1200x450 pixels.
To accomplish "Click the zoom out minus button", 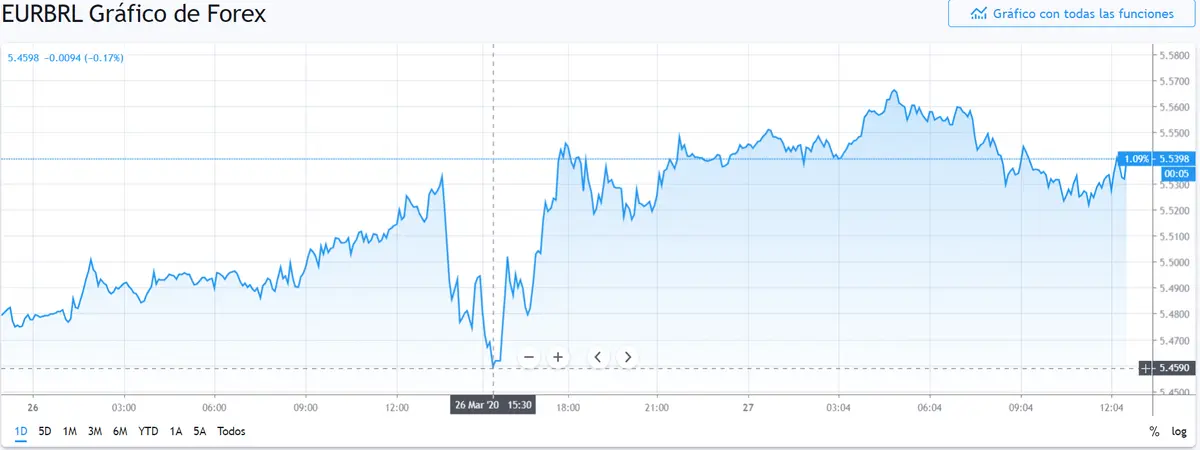I will pos(529,356).
